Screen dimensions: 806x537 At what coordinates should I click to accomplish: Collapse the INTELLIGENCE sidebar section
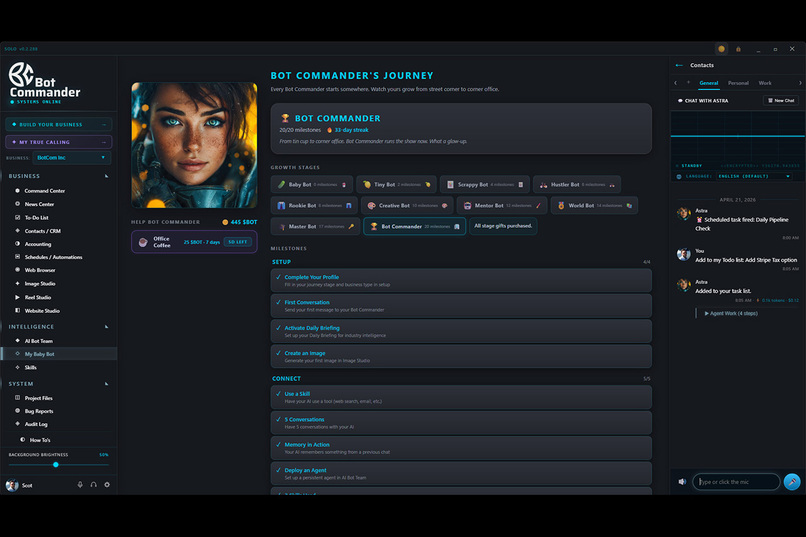(107, 327)
